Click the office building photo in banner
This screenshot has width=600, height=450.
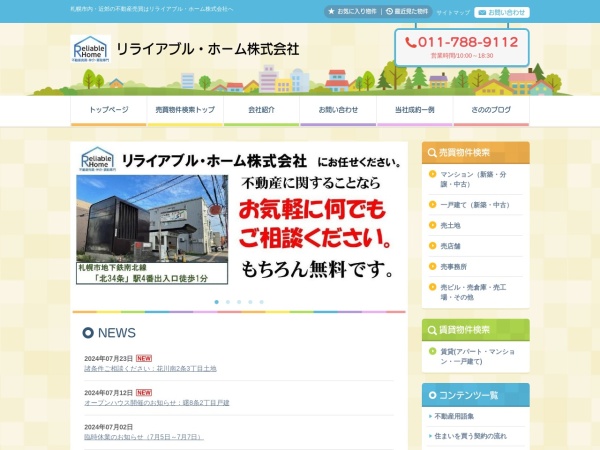[x=152, y=219]
